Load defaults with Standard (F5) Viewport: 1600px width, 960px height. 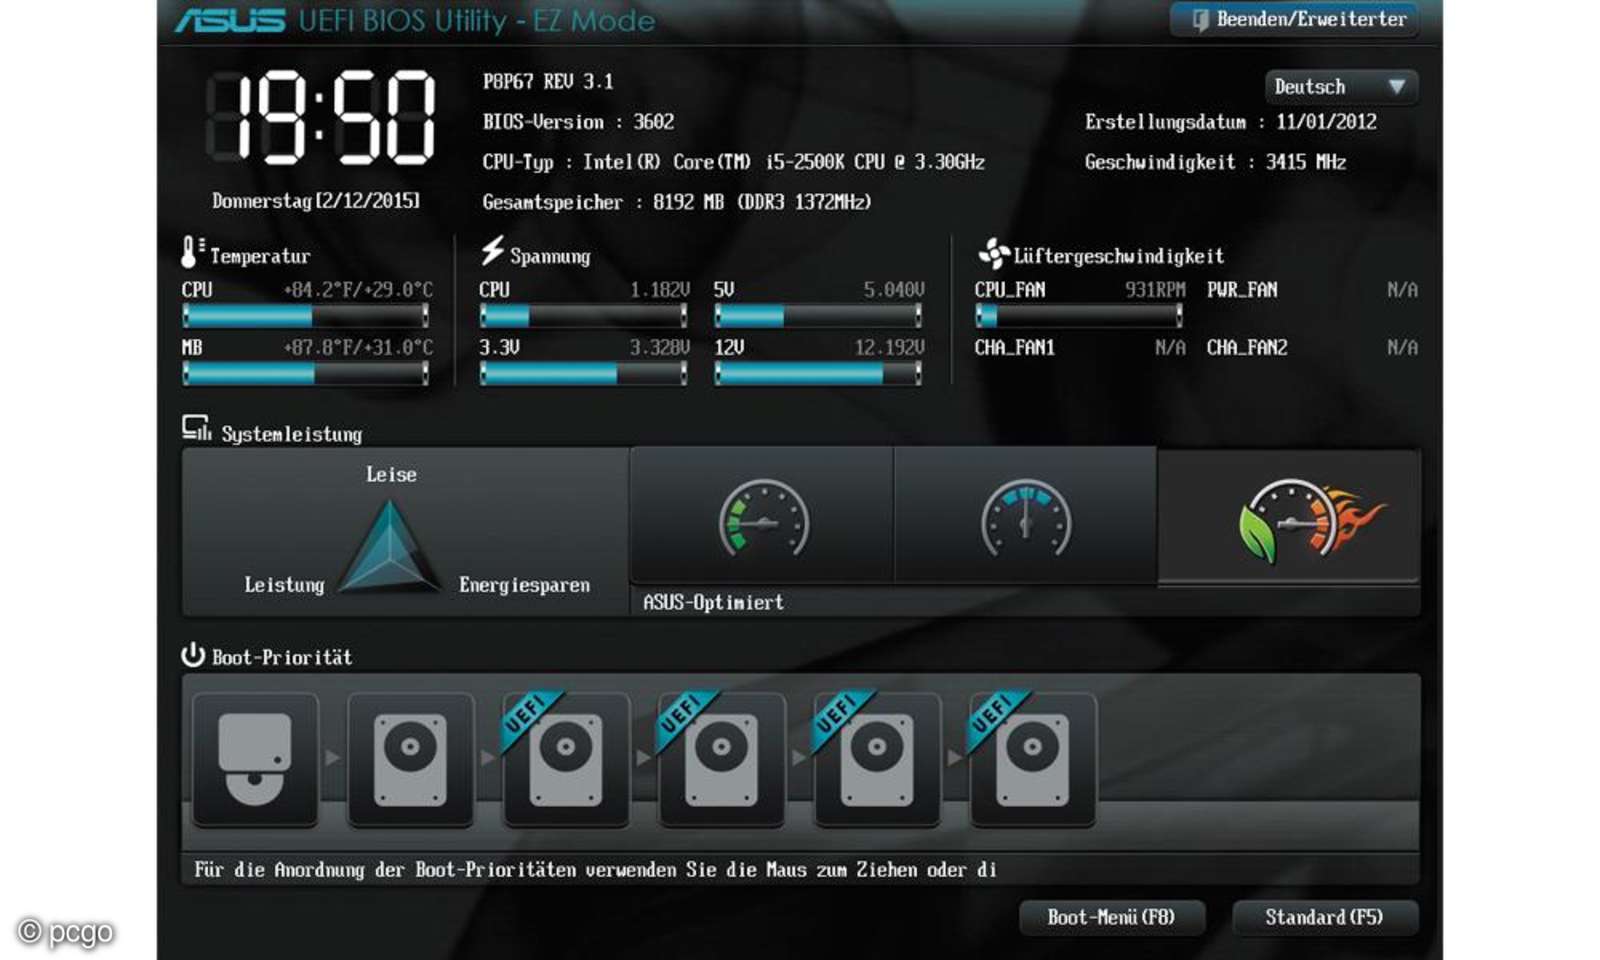[1324, 917]
